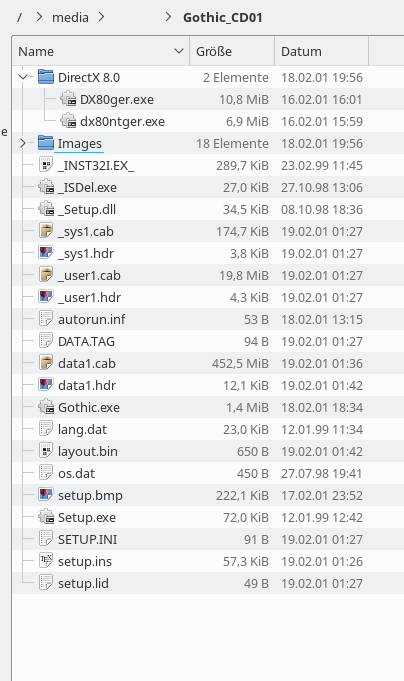Image resolution: width=404 pixels, height=681 pixels.
Task: Click the _user1.cab archive icon
Action: (x=46, y=275)
